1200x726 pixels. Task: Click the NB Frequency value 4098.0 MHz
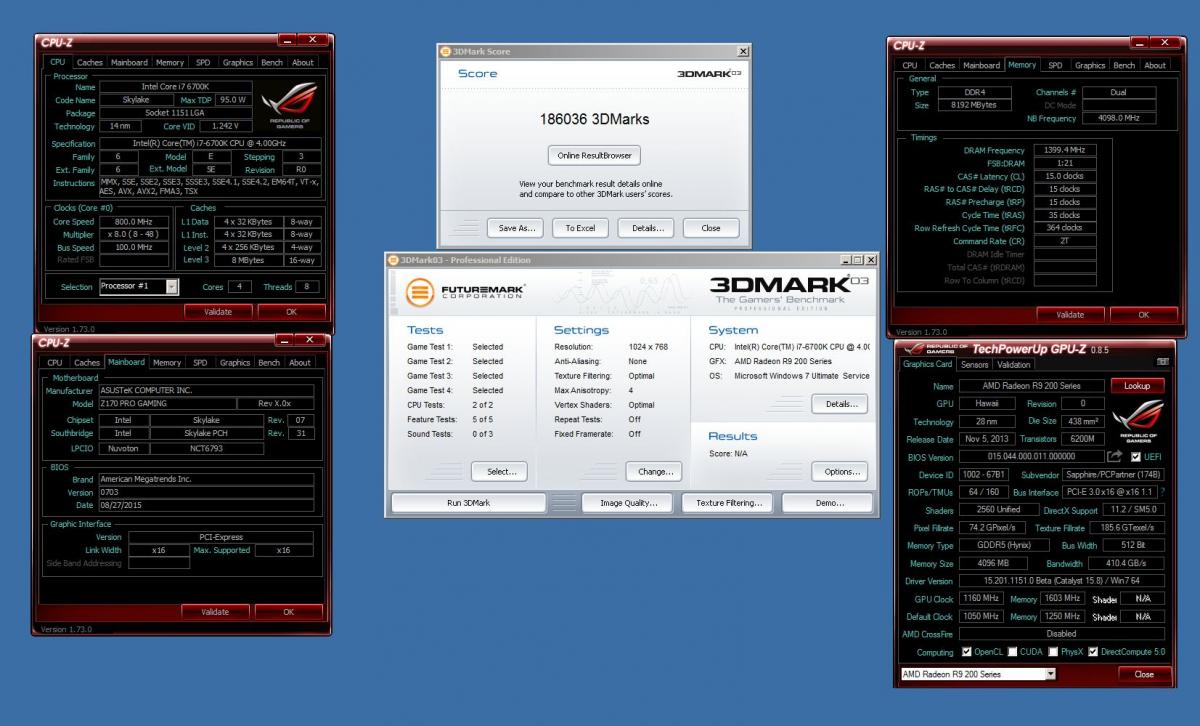coord(1118,118)
